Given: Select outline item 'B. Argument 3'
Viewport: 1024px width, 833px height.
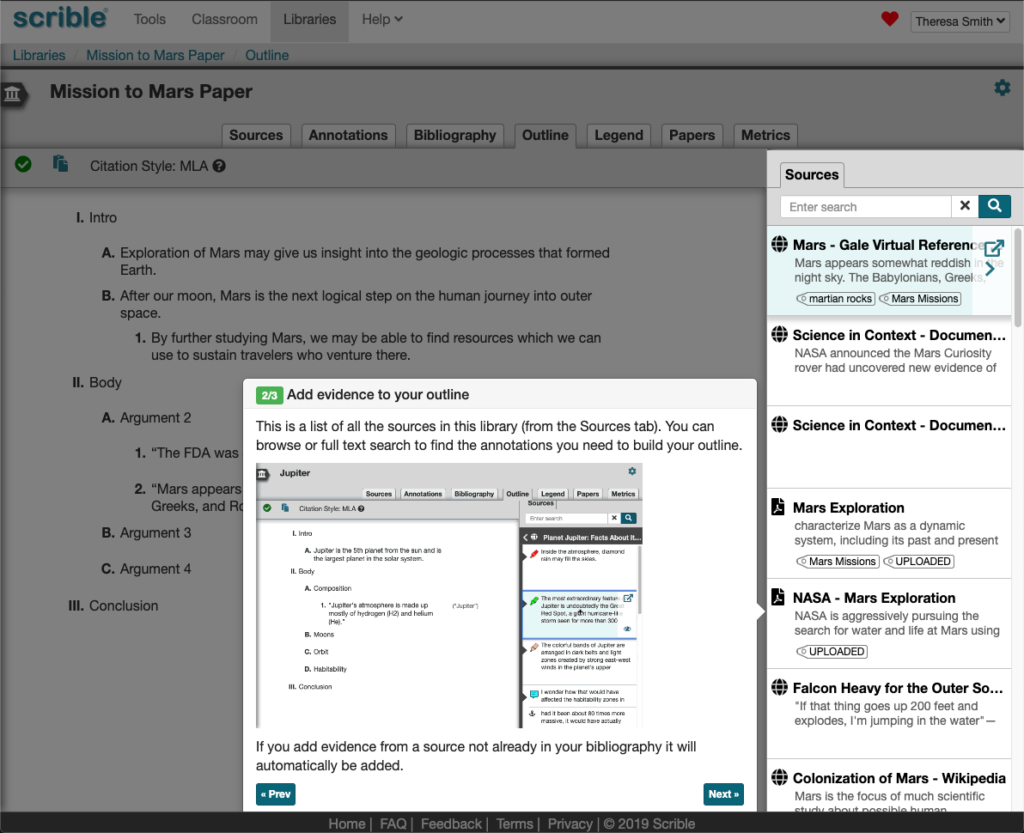Looking at the screenshot, I should coord(146,533).
